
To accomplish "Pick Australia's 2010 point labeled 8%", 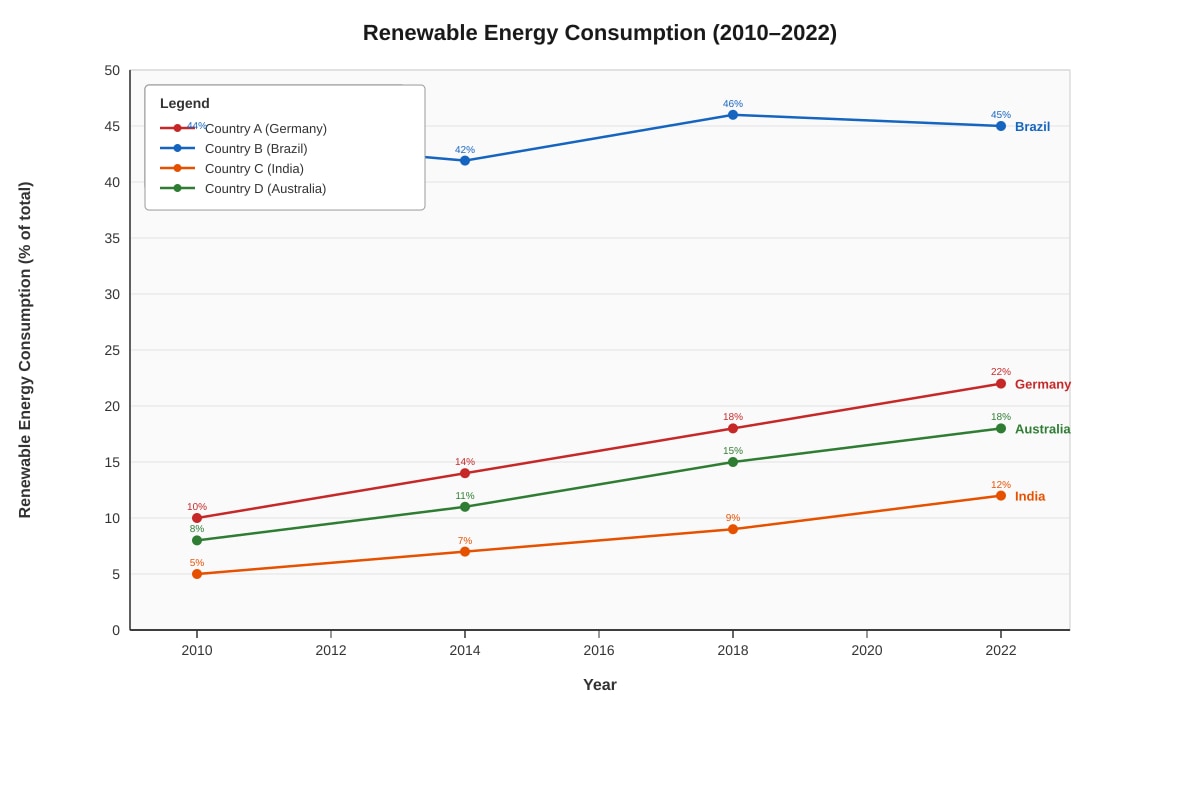I will tap(197, 540).
